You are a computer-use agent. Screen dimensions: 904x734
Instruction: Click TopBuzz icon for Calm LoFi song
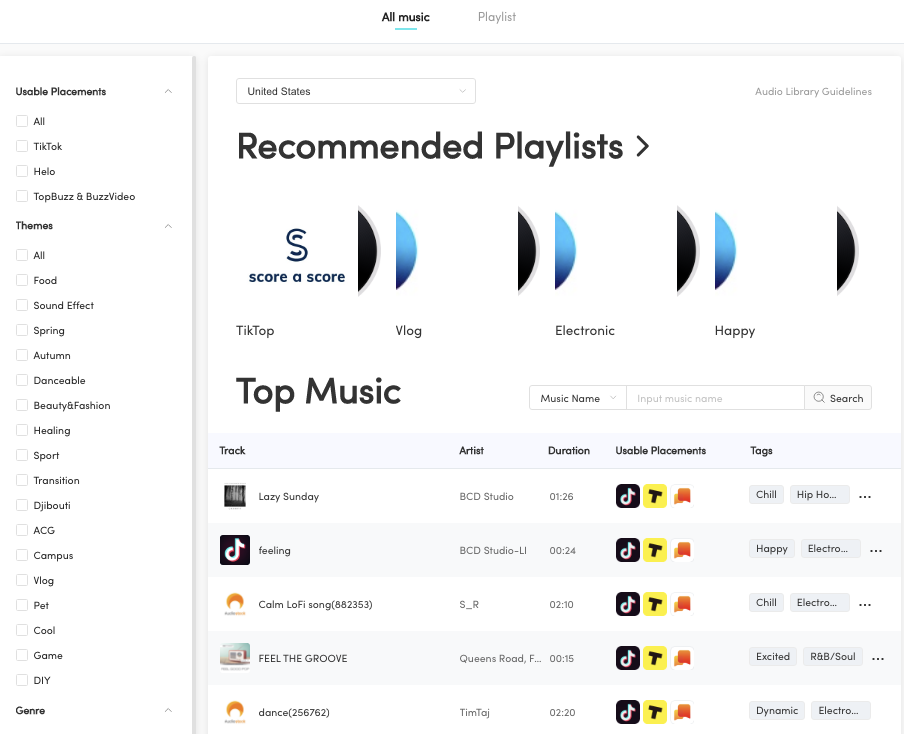coord(655,604)
